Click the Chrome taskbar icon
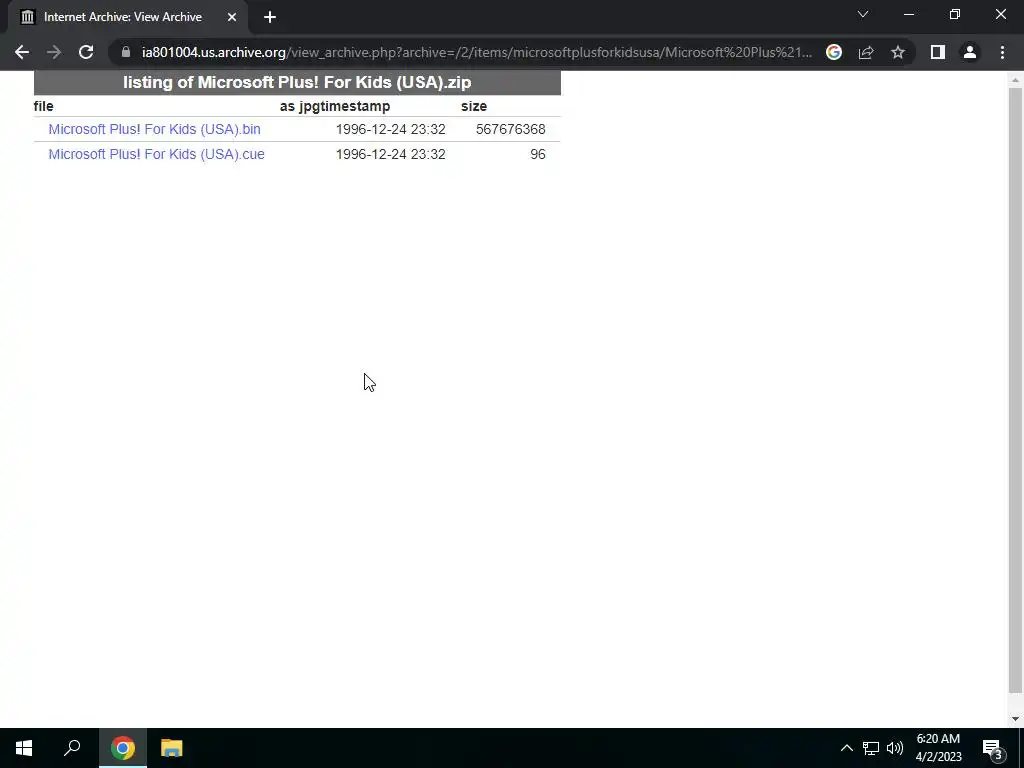This screenshot has height=768, width=1024. [x=123, y=748]
